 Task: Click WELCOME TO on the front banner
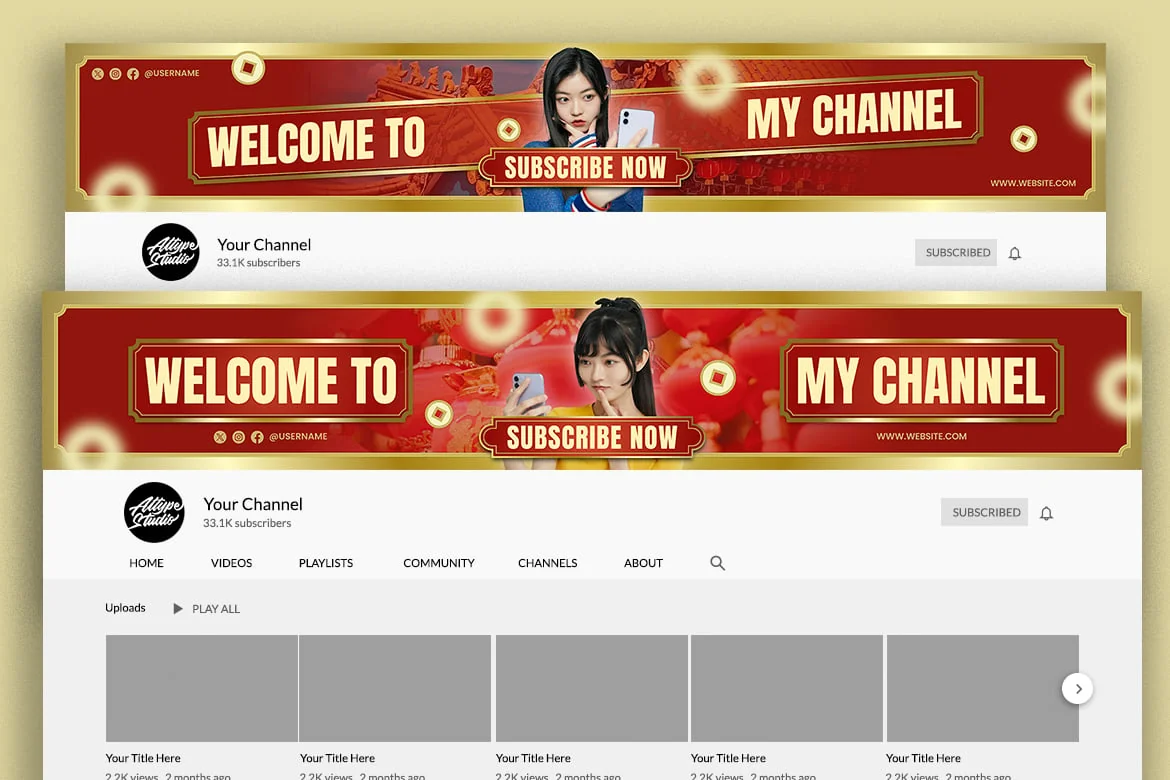pyautogui.click(x=270, y=380)
